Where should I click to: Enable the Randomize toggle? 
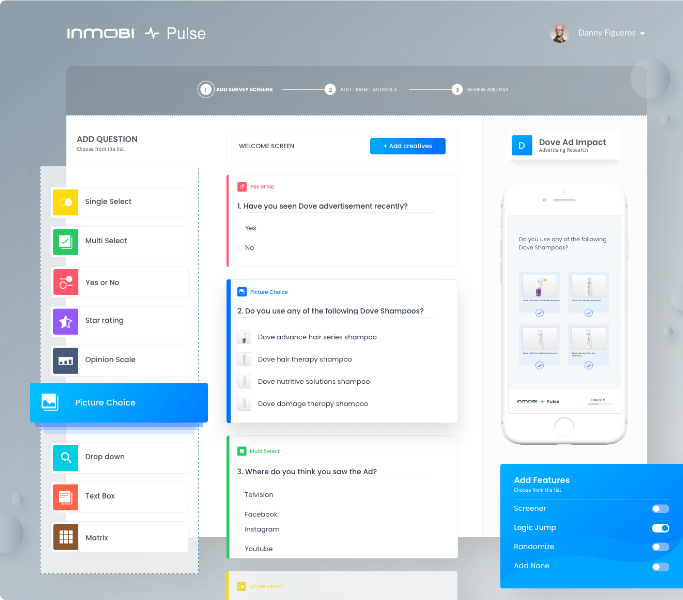pyautogui.click(x=660, y=547)
